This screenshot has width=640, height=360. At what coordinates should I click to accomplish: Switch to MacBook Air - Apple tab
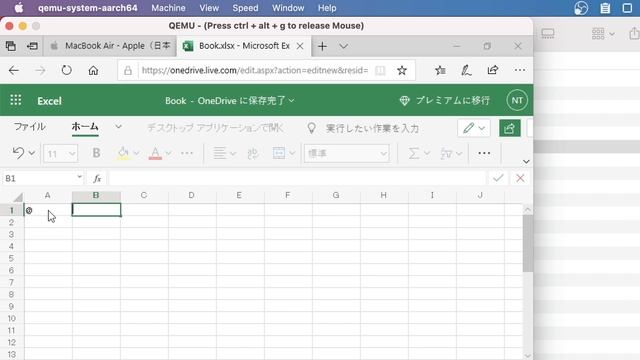click(110, 46)
